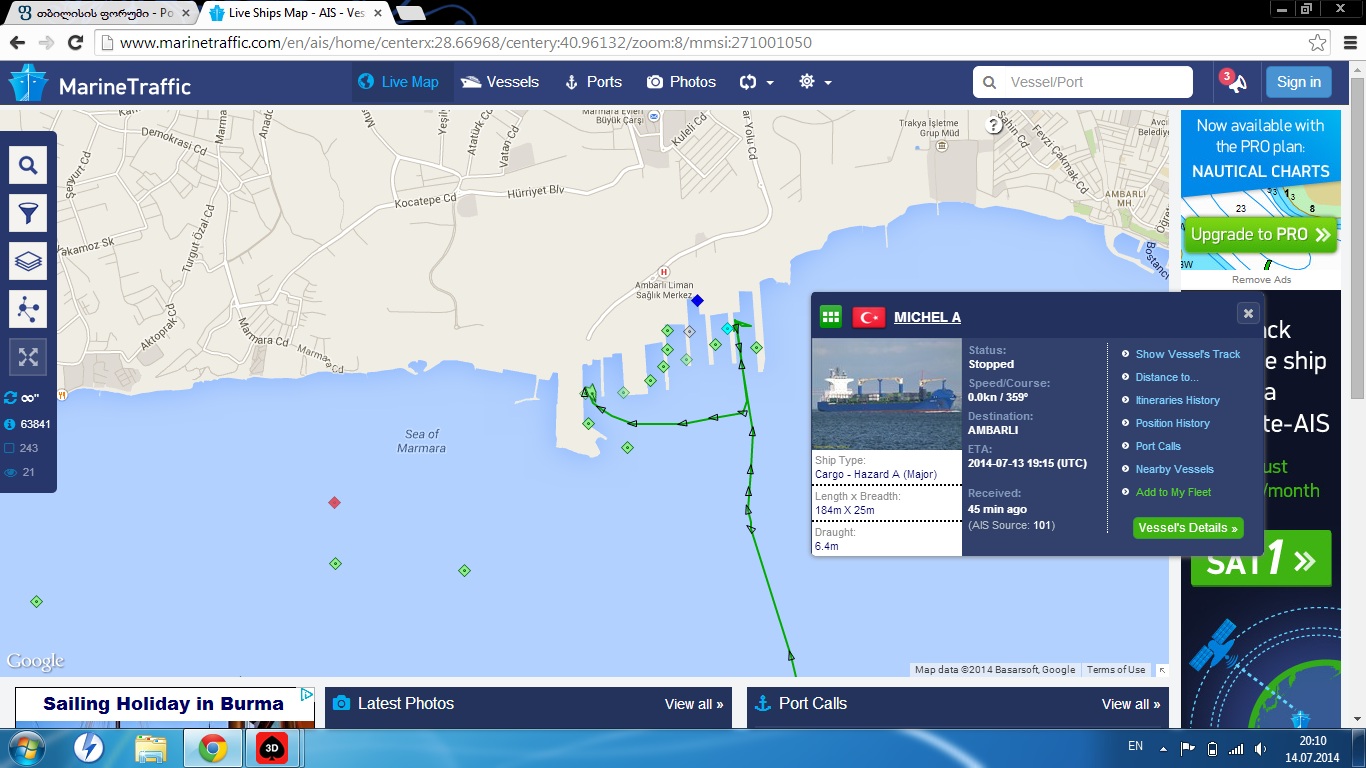Click the address bar URL
This screenshot has width=1366, height=768.
pyautogui.click(x=465, y=43)
